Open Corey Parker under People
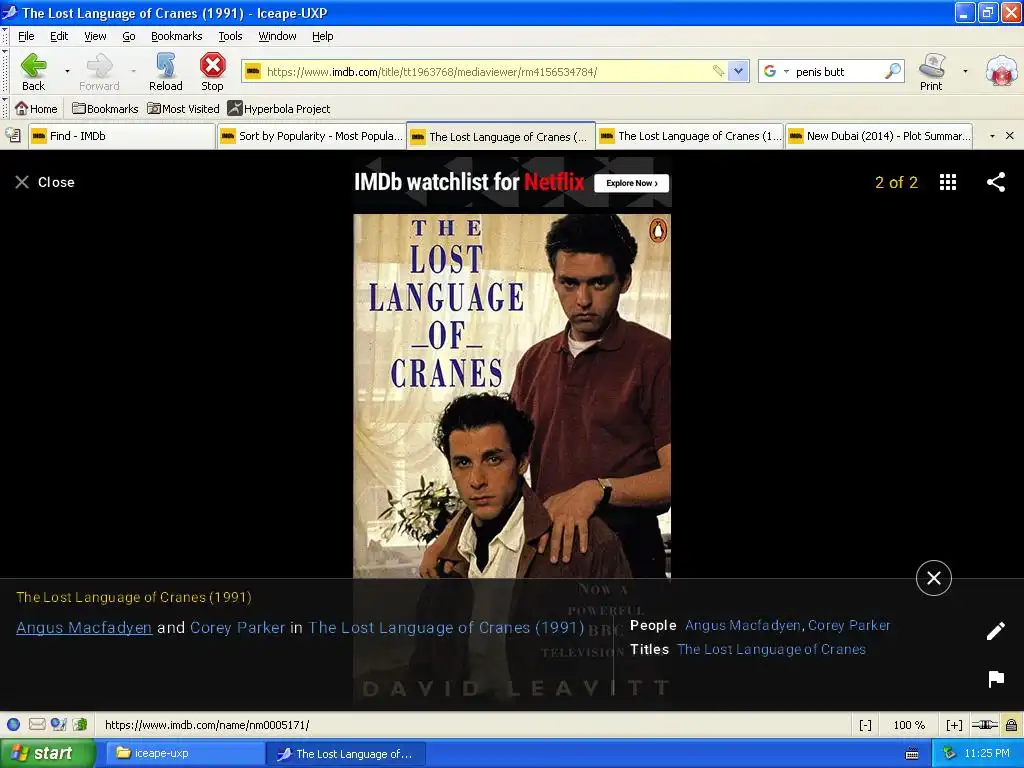The width and height of the screenshot is (1024, 768). [x=849, y=625]
